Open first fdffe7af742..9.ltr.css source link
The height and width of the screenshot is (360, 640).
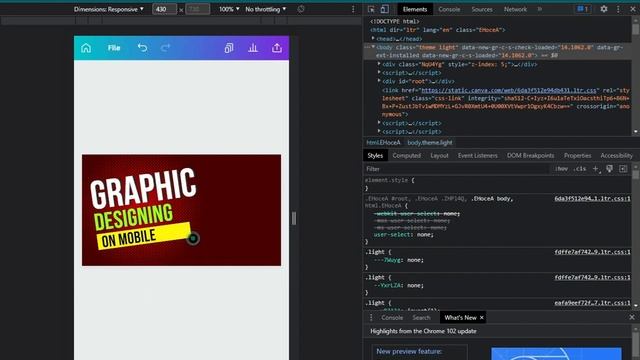tap(592, 252)
